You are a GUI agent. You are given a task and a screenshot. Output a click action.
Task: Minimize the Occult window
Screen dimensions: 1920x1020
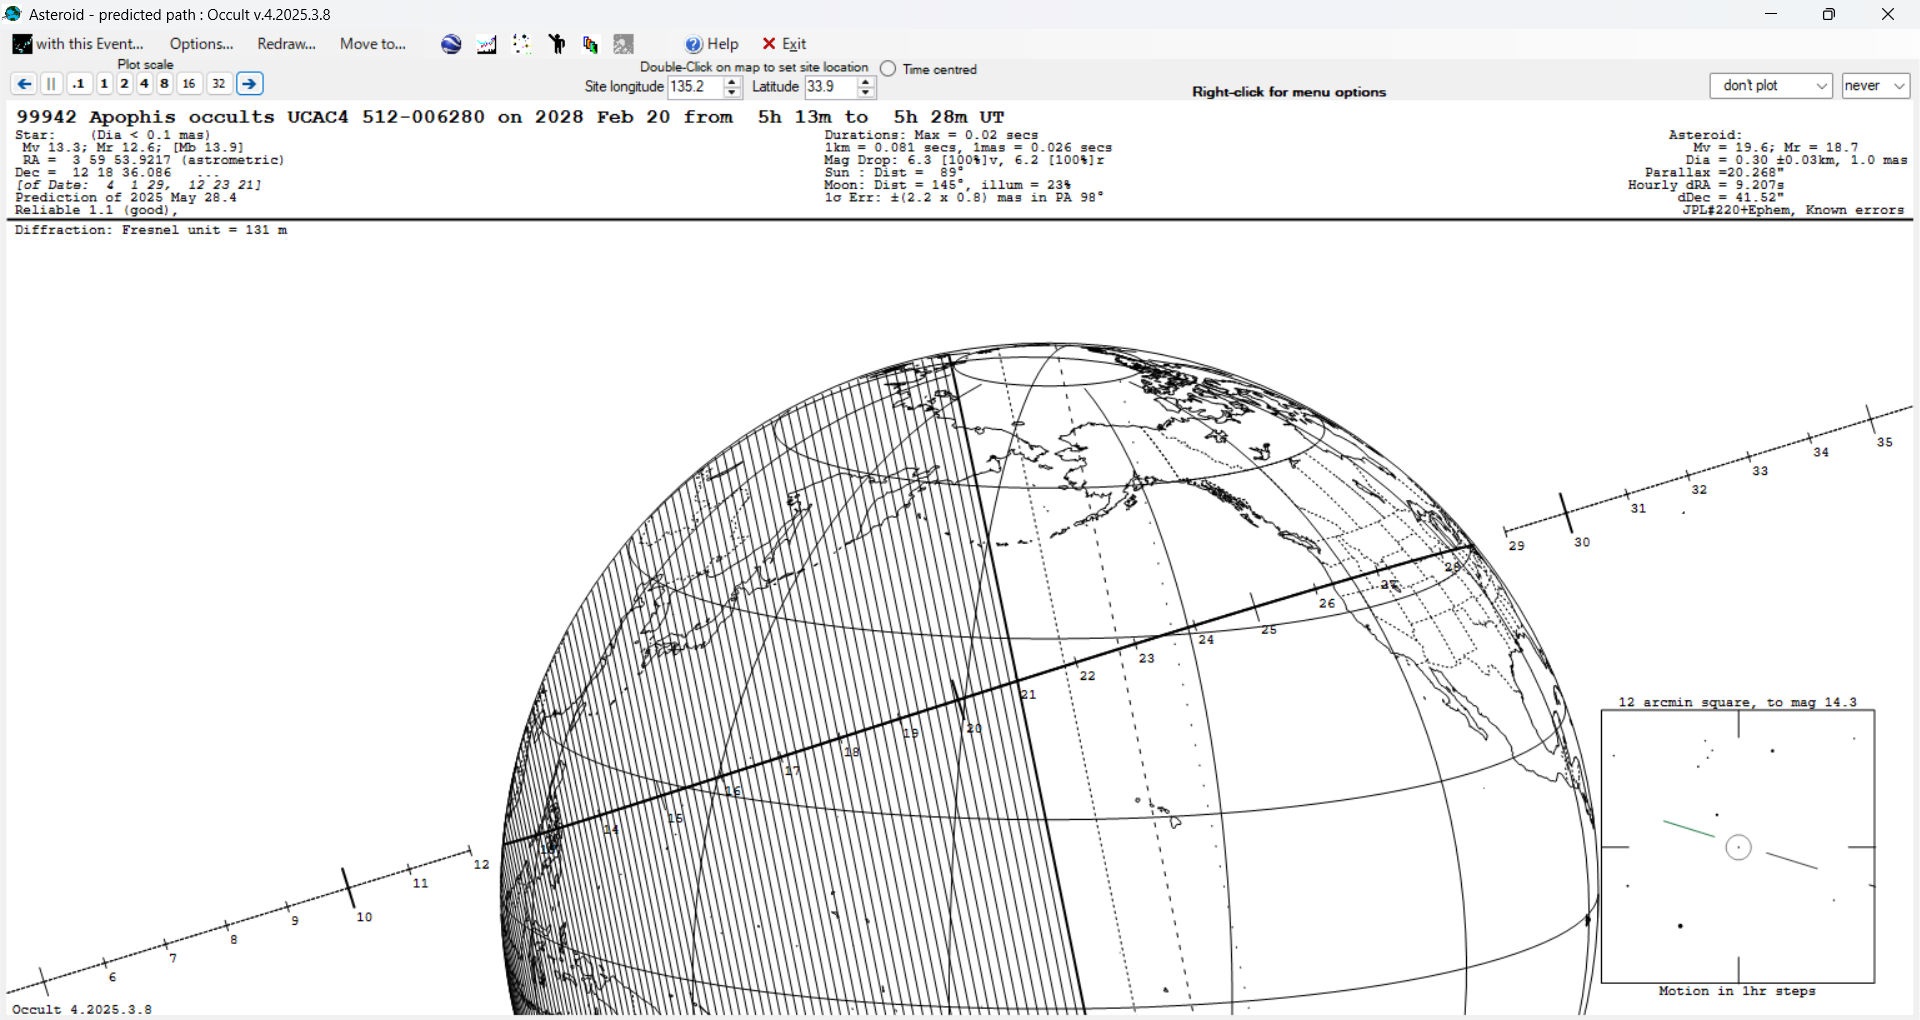(1771, 14)
